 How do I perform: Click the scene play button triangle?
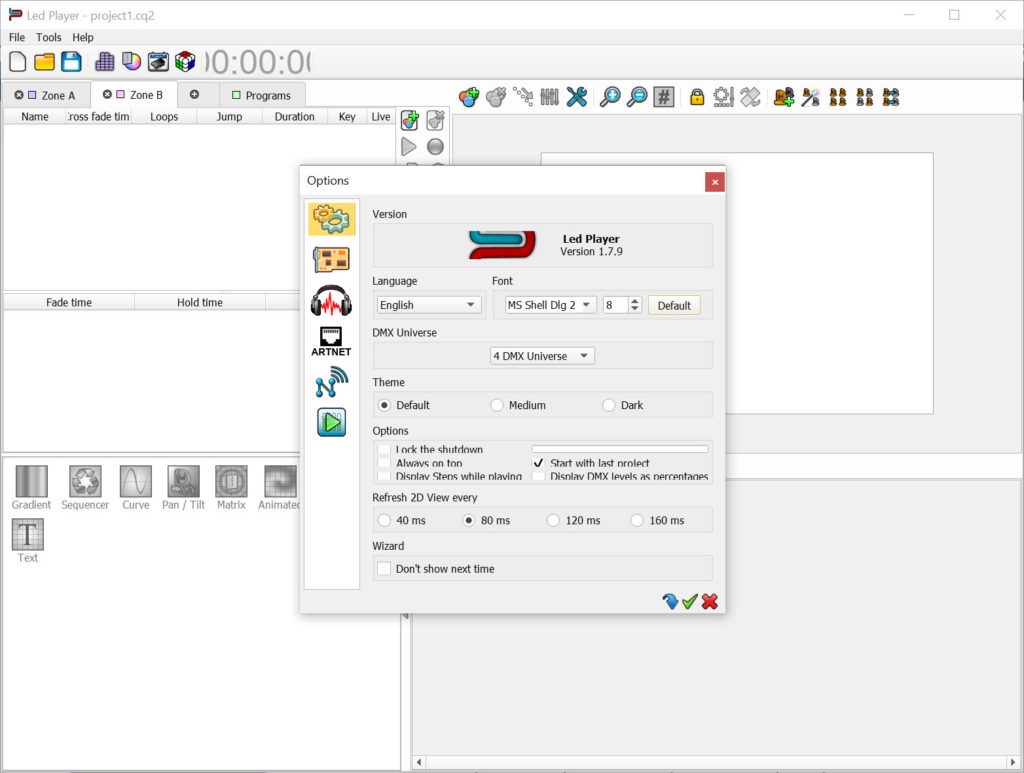point(409,147)
